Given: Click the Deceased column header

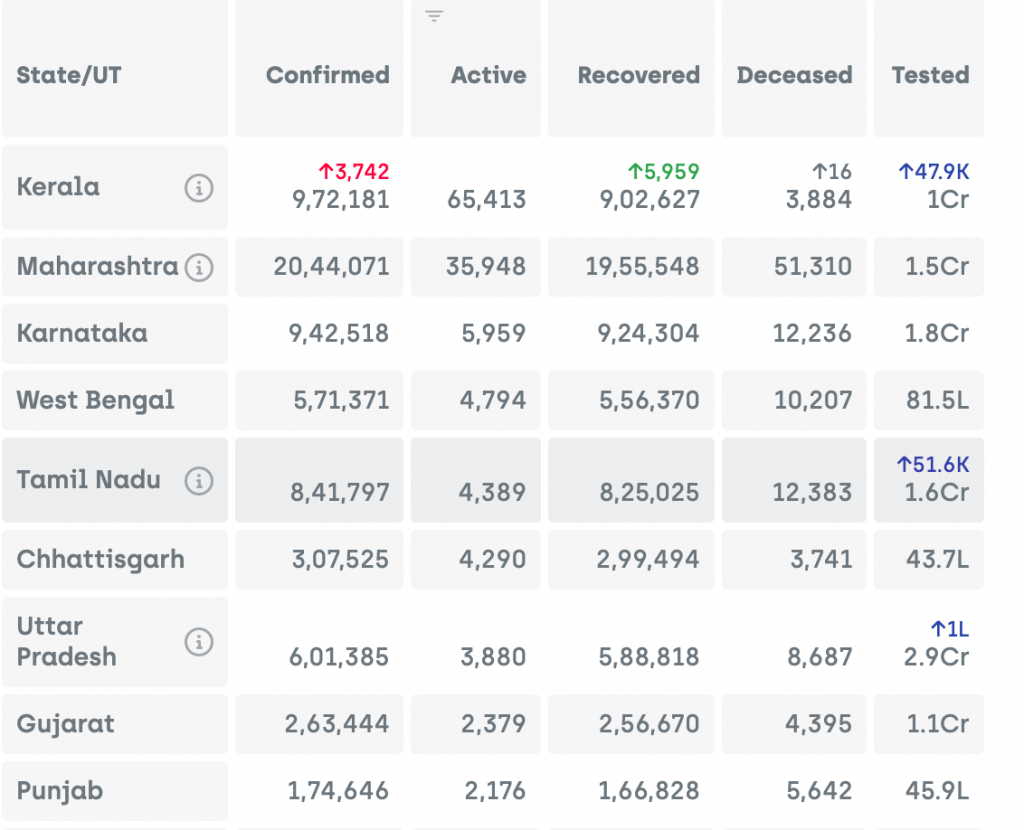Looking at the screenshot, I should [794, 75].
